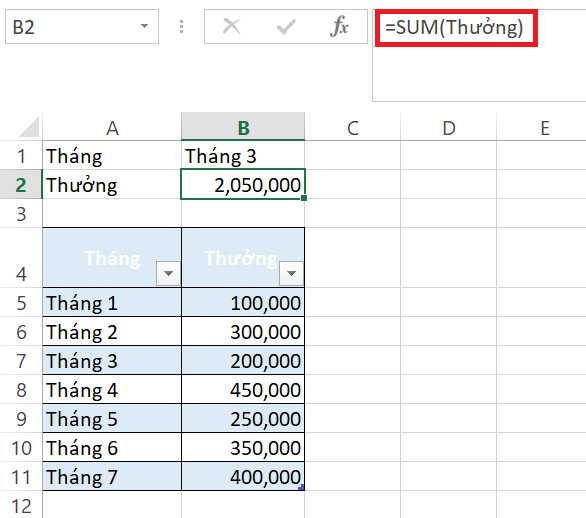Viewport: 586px width, 518px height.
Task: Click the Cancel X formula icon
Action: (x=231, y=27)
